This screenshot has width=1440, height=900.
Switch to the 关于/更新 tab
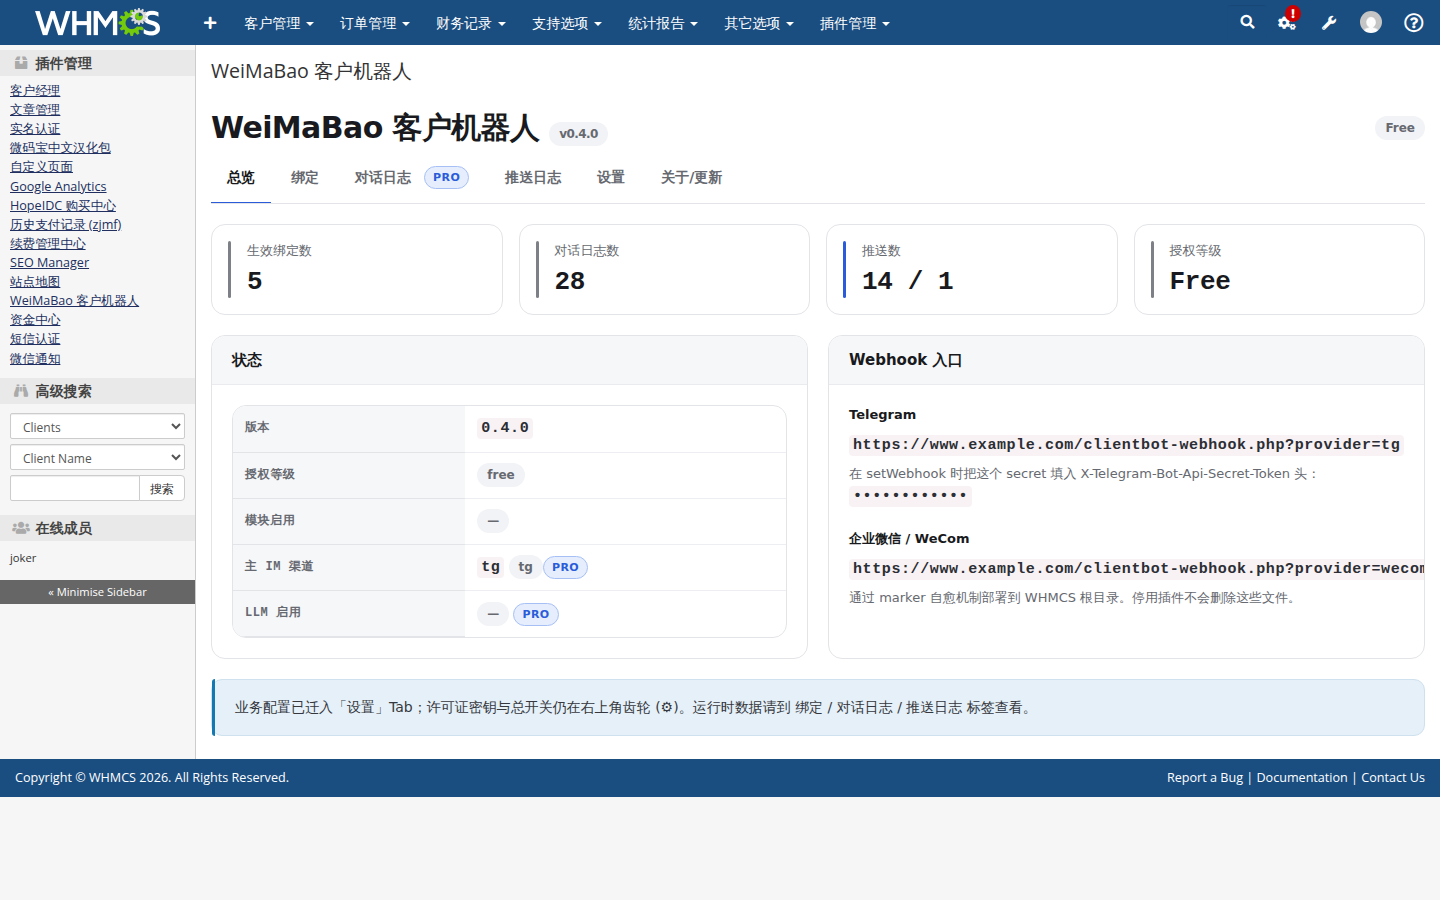(x=691, y=177)
